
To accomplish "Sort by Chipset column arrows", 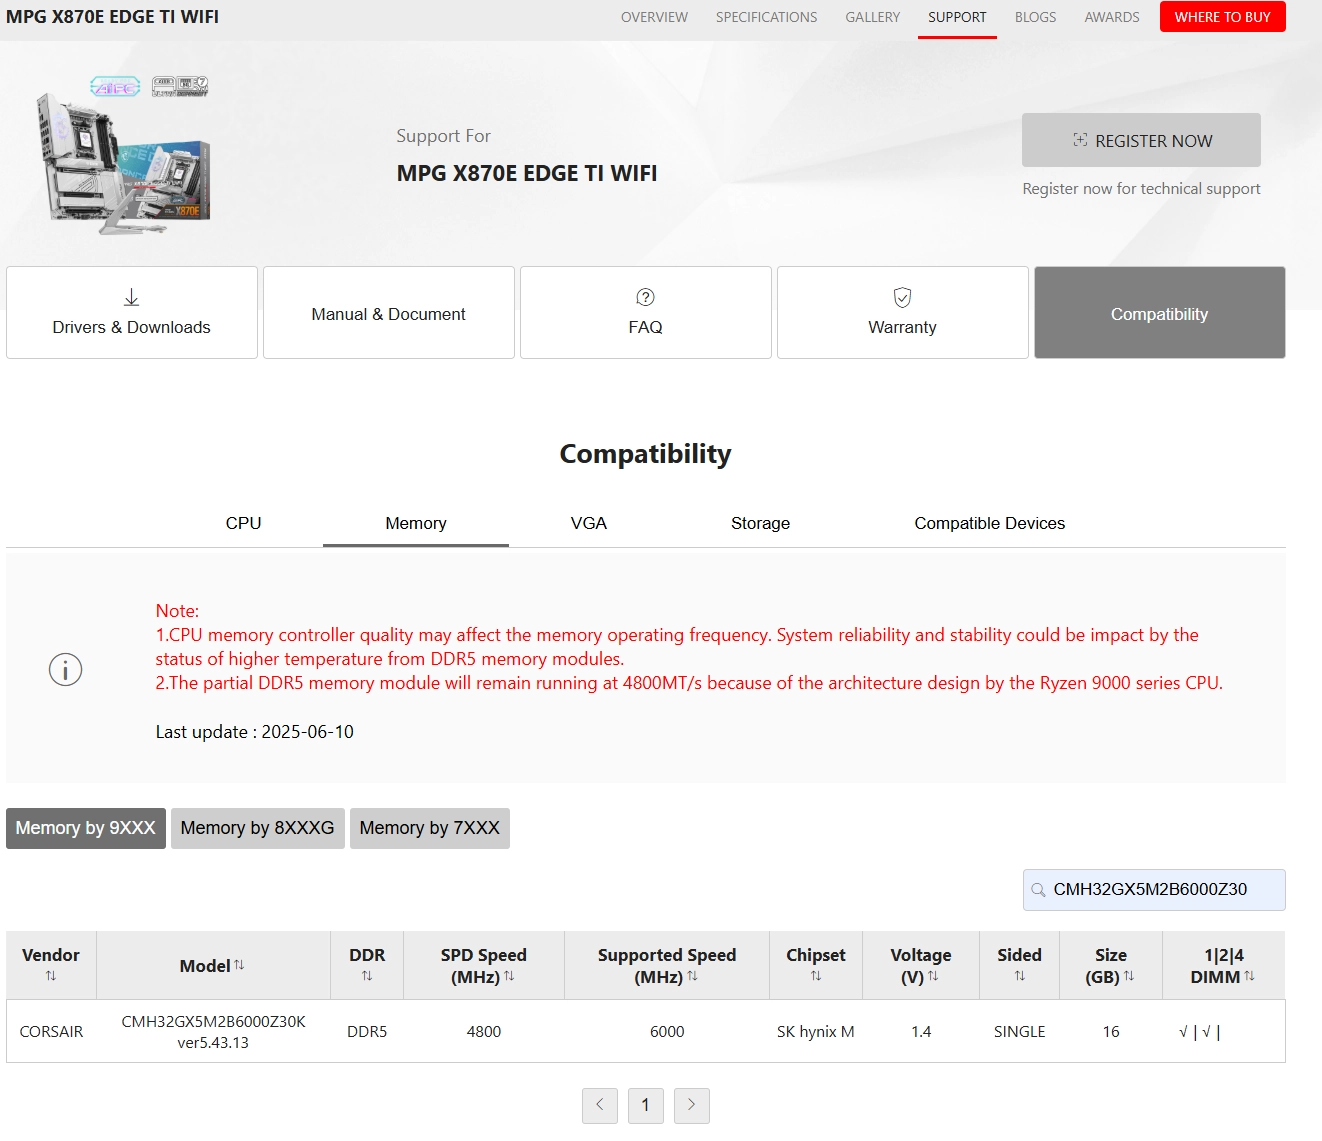I will tap(816, 976).
